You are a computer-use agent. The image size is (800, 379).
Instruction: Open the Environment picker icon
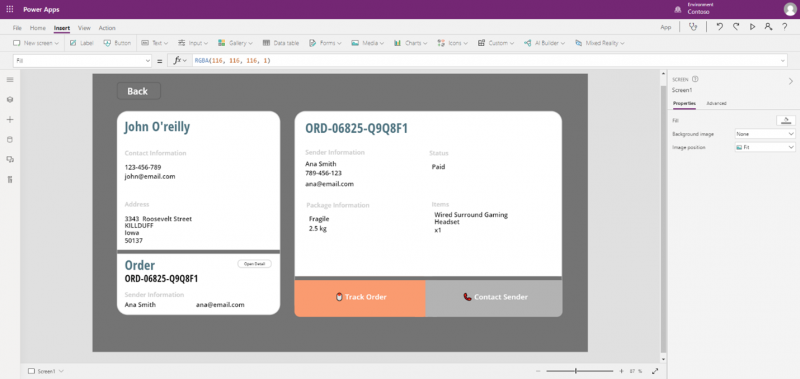(678, 9)
